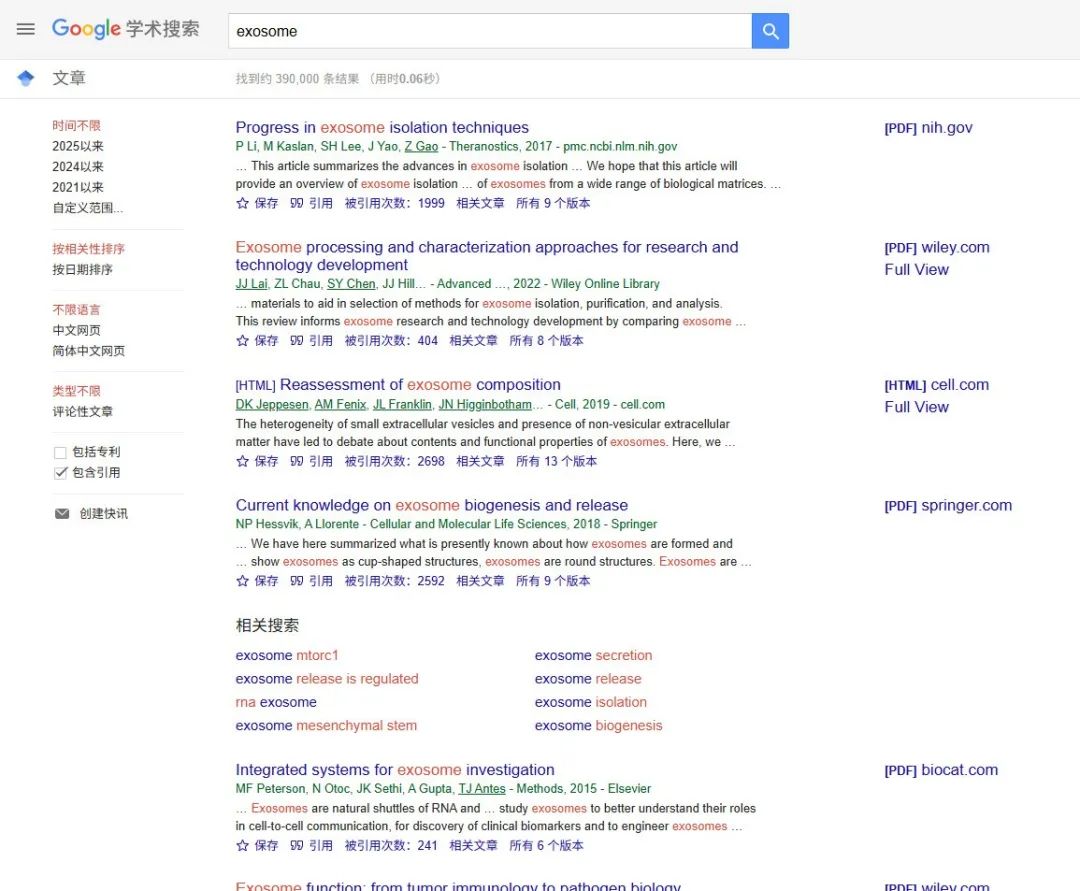Open [HTML] cell.com link

(x=937, y=385)
